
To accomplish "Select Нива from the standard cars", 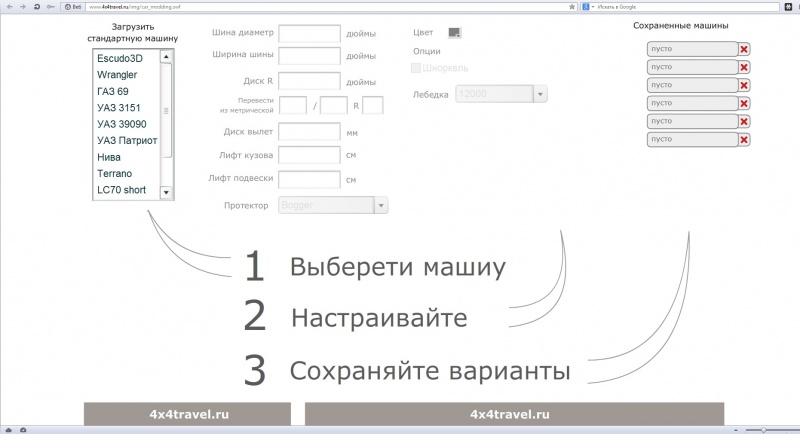I will coord(109,157).
